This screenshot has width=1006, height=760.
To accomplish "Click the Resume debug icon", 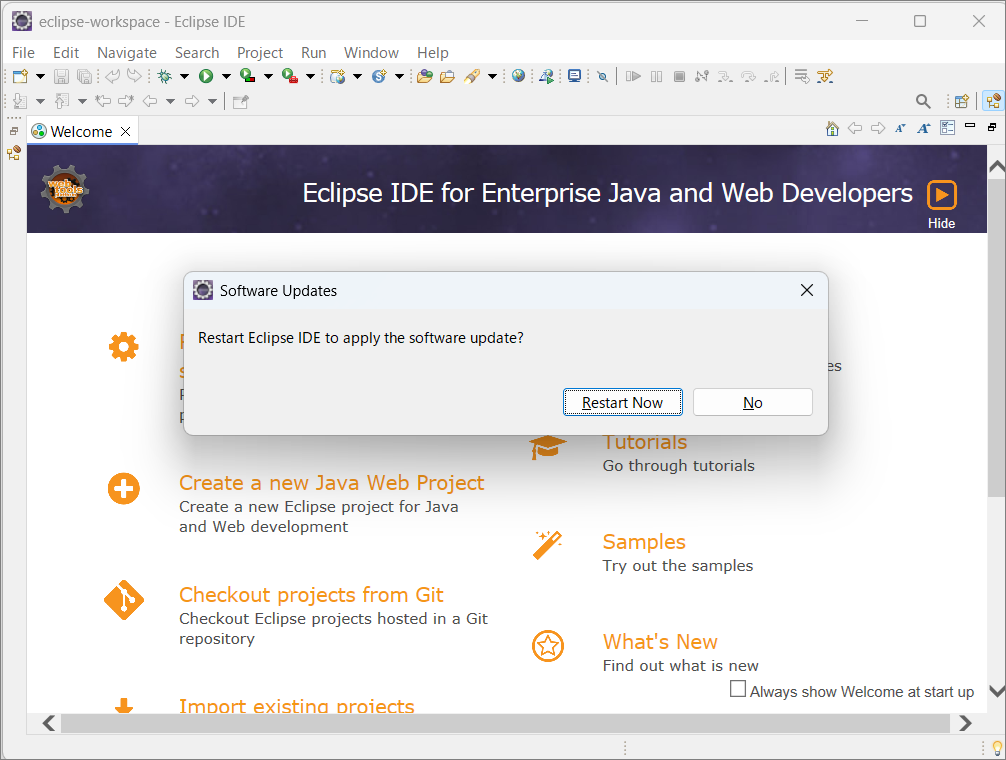I will tap(633, 76).
